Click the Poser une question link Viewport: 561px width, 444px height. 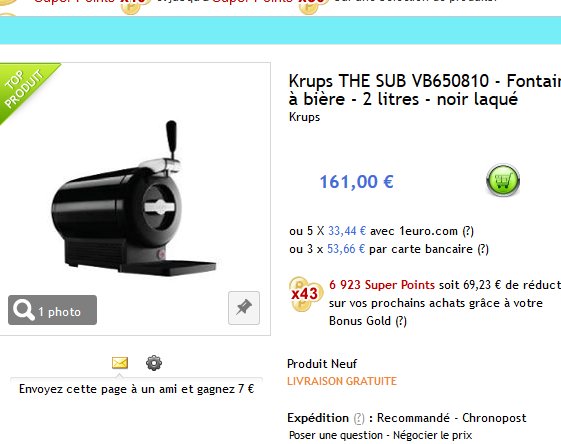point(336,435)
